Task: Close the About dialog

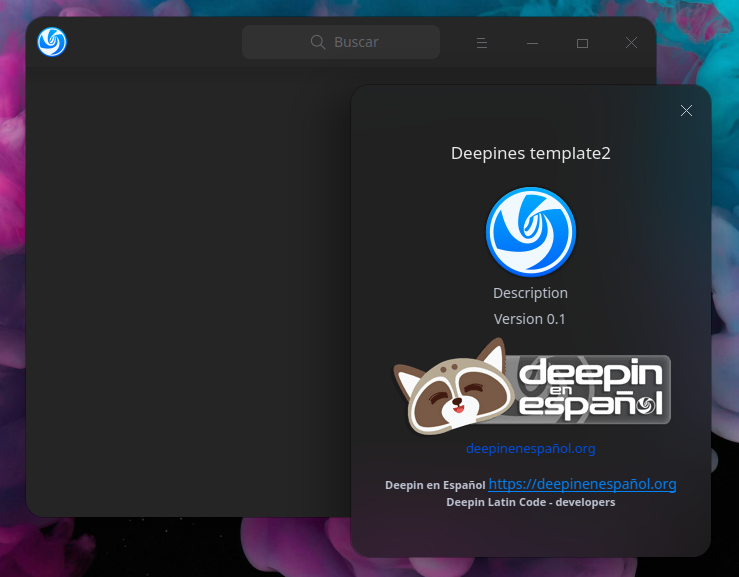Action: pyautogui.click(x=686, y=110)
